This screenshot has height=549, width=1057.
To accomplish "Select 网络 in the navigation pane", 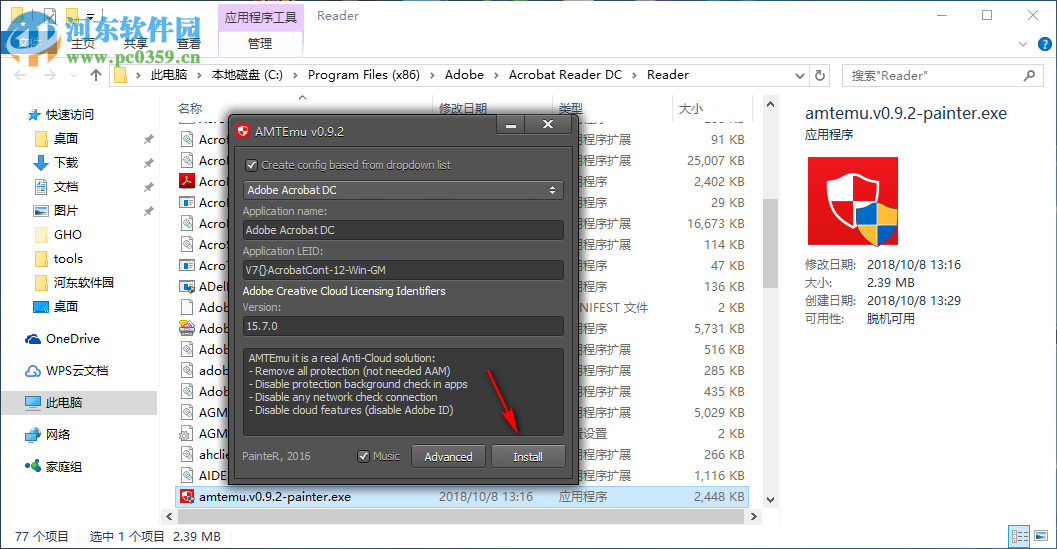I will (57, 434).
